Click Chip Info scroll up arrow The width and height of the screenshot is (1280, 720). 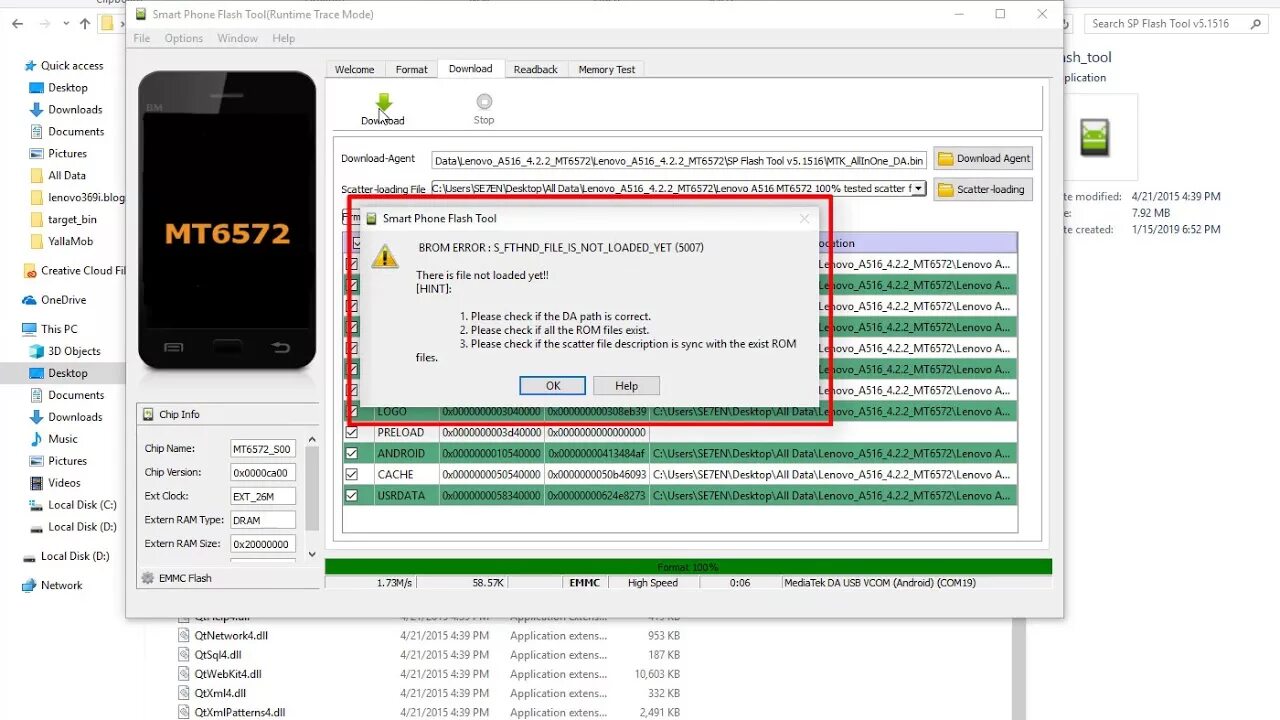click(312, 439)
